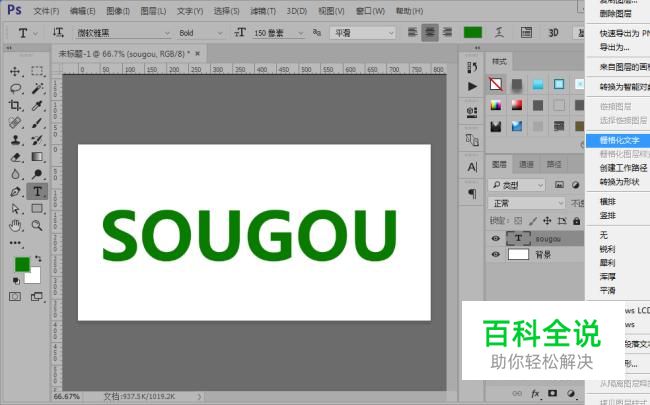Open the layer filter 类型 dropdown

517,185
